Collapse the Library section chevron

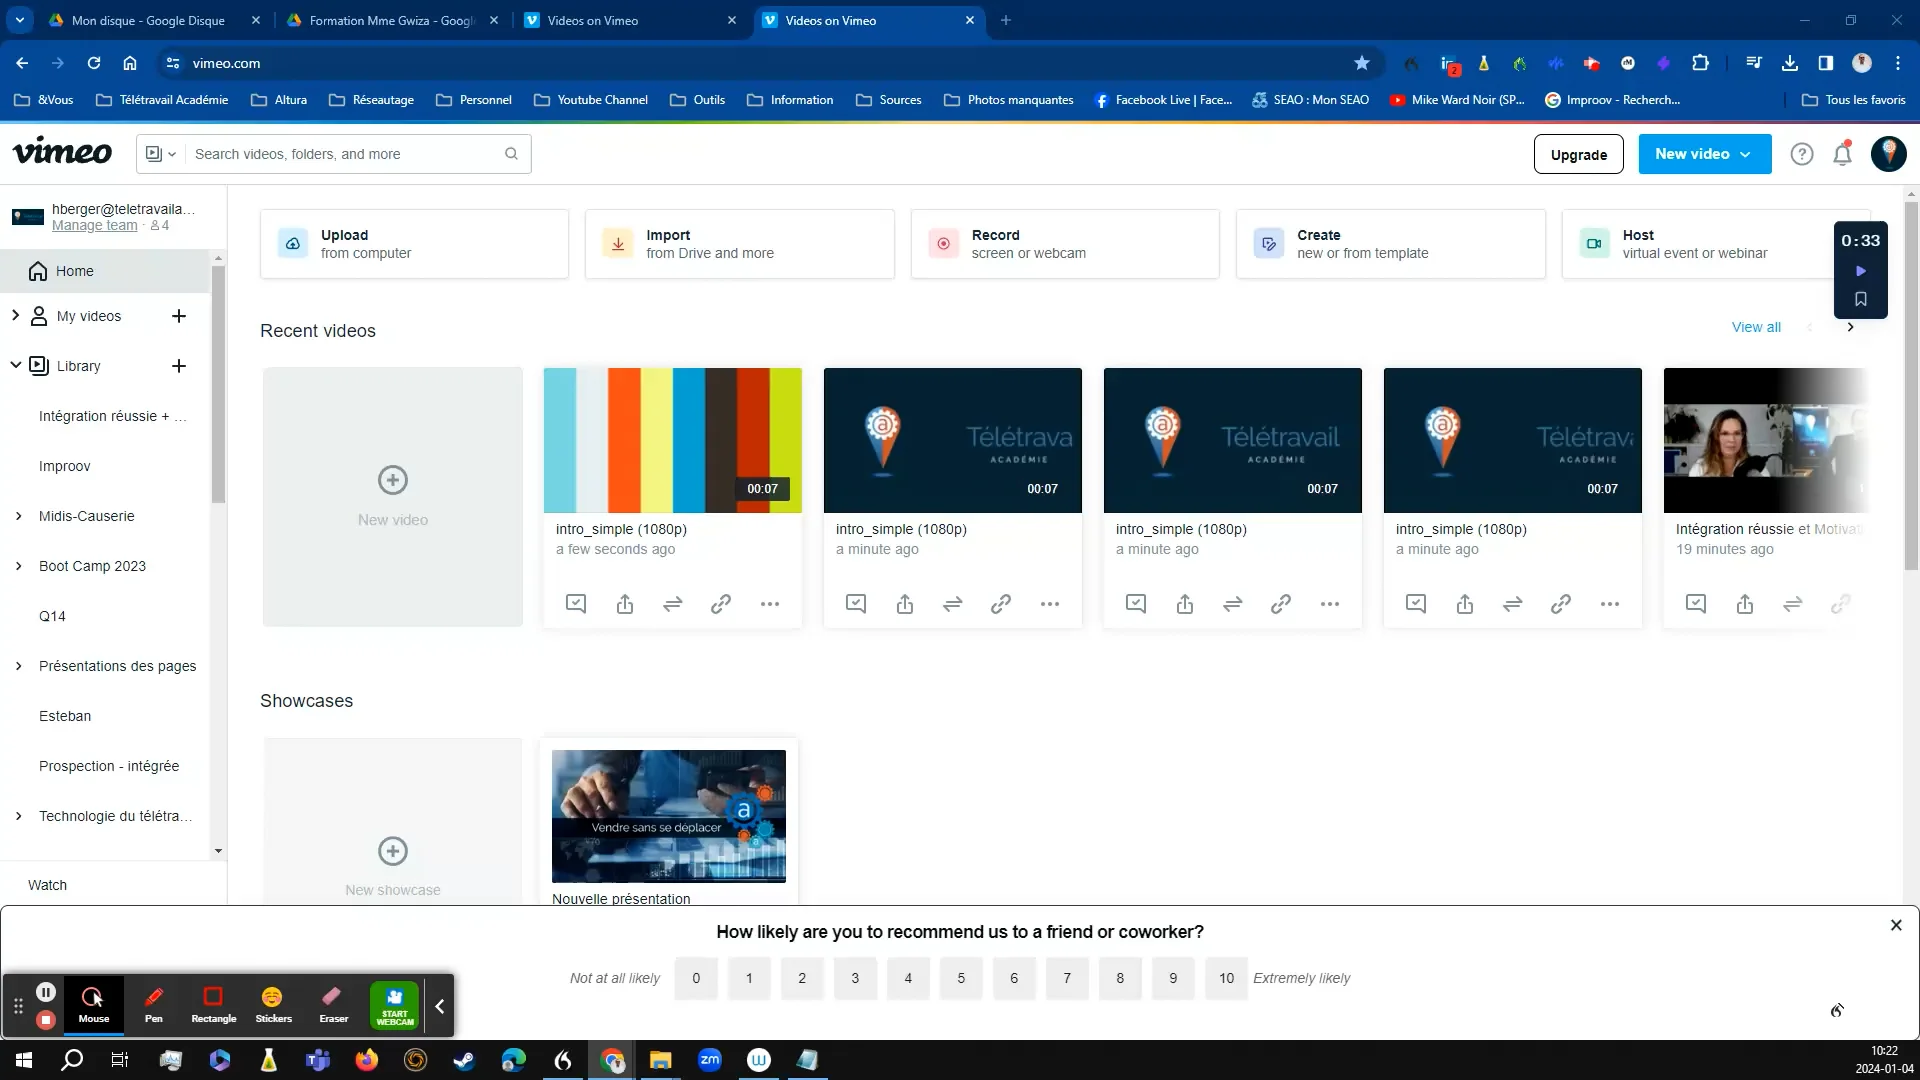[15, 365]
